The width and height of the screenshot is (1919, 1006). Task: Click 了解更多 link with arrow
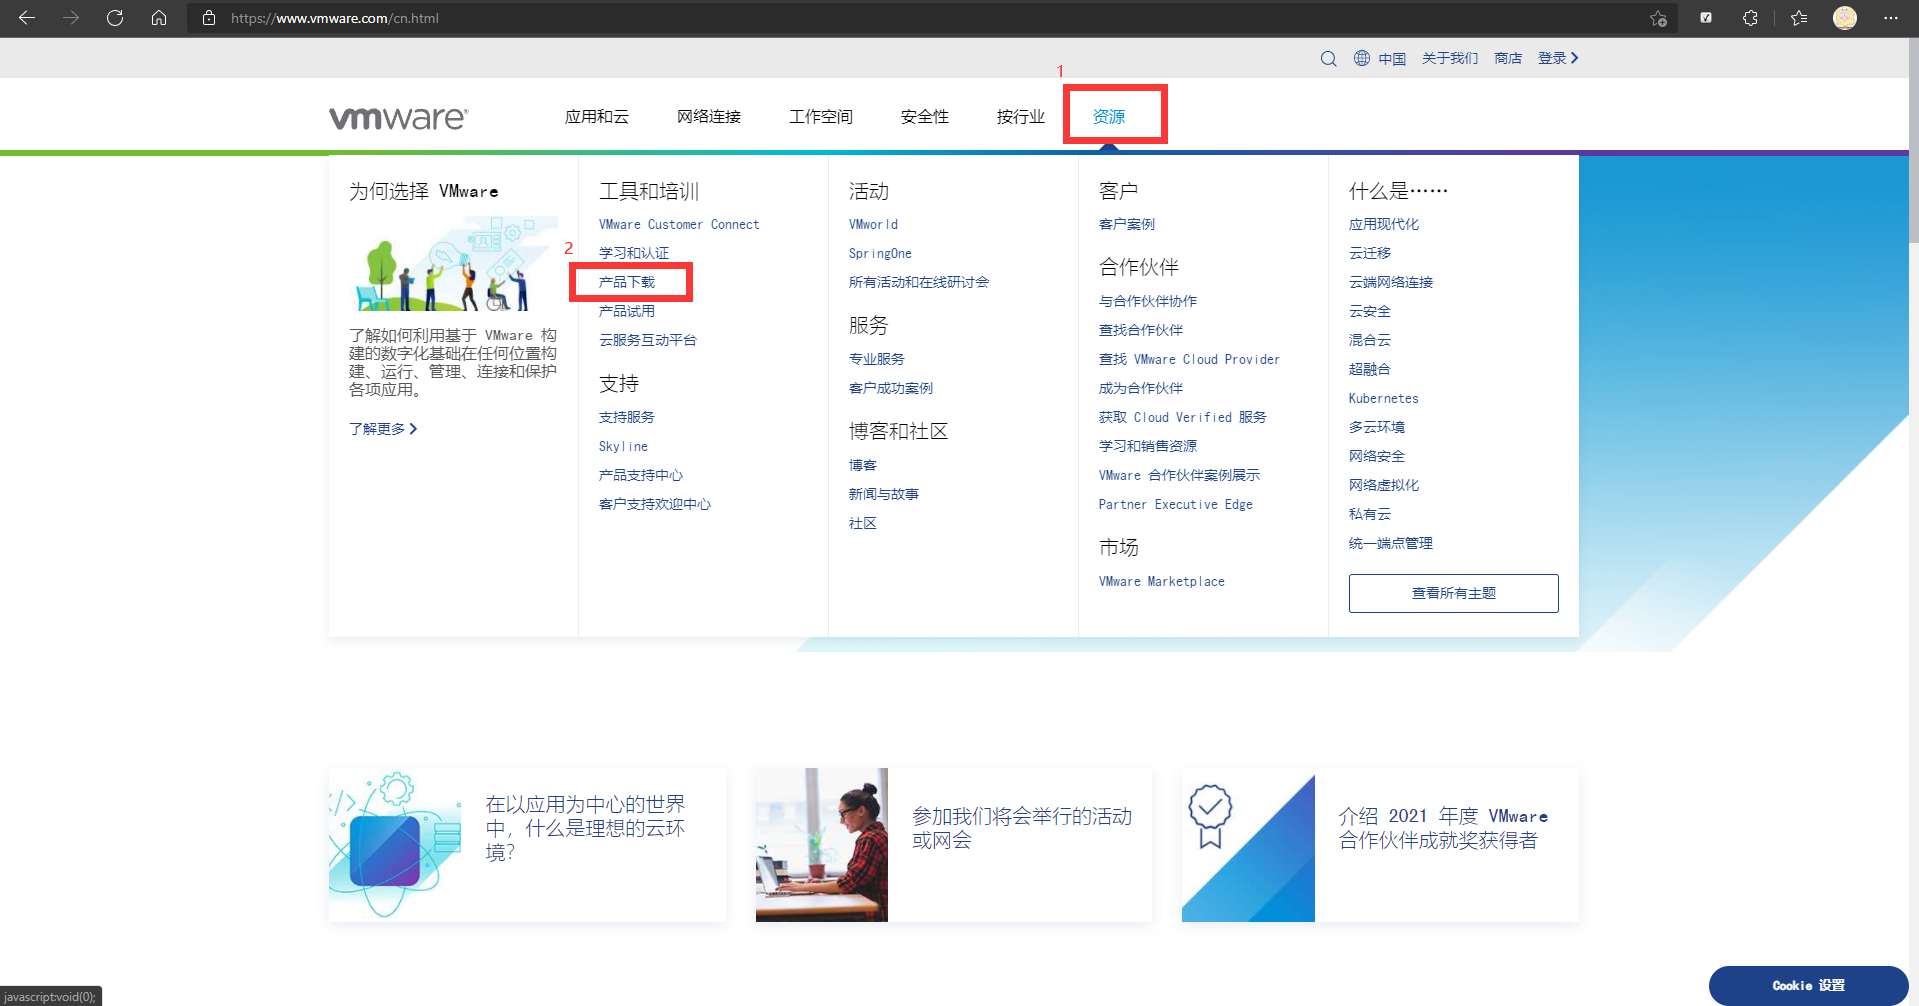click(x=383, y=429)
